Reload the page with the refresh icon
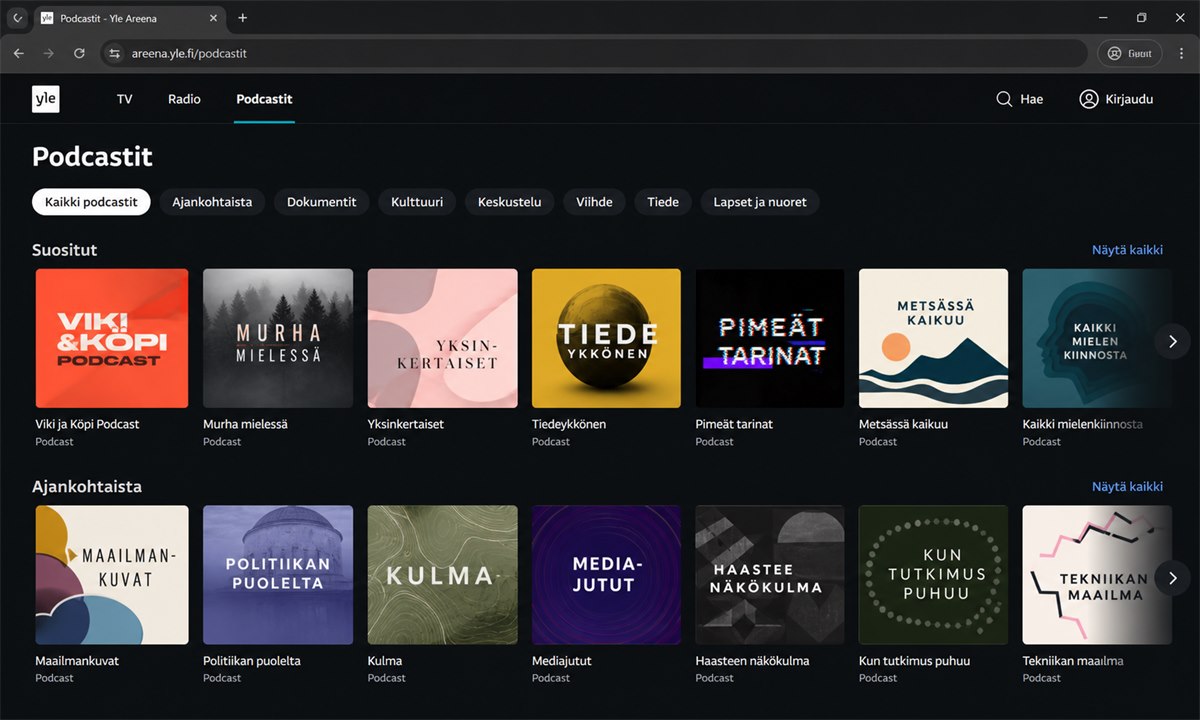The height and width of the screenshot is (720, 1200). coord(79,53)
